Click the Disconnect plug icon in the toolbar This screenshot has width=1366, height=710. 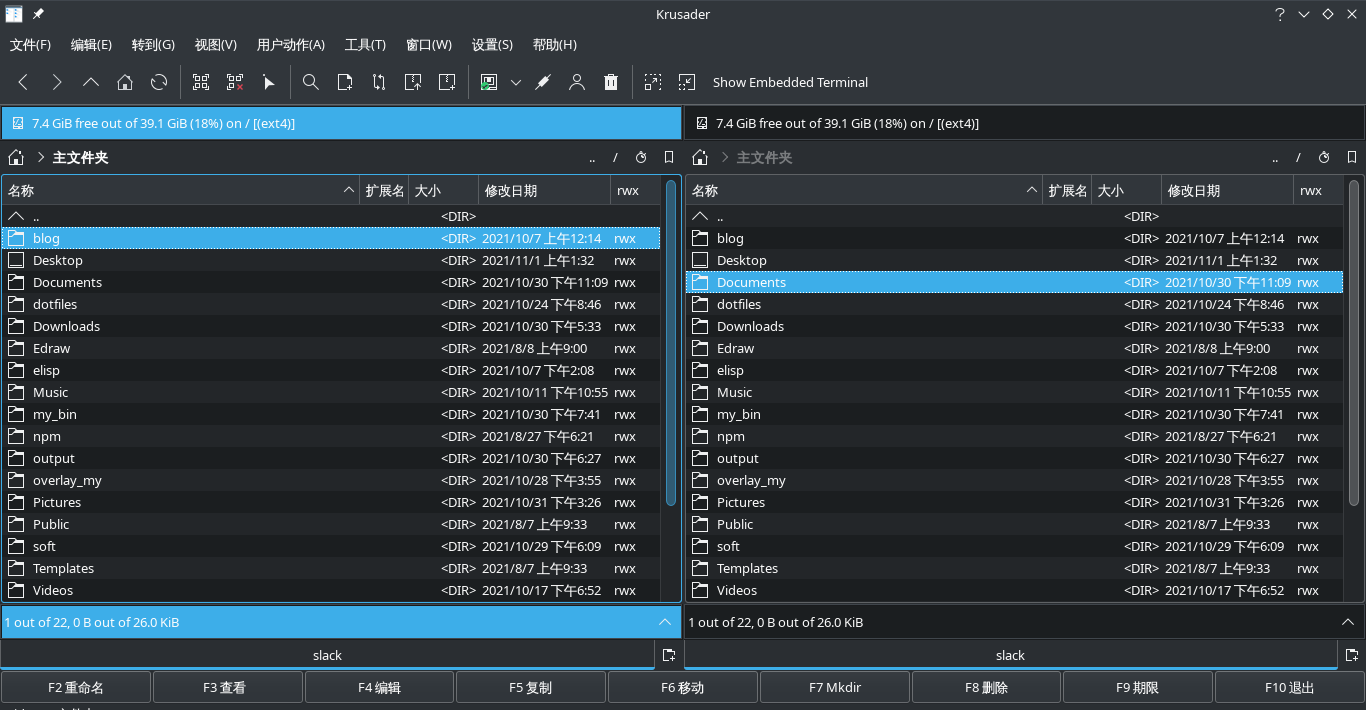click(543, 83)
